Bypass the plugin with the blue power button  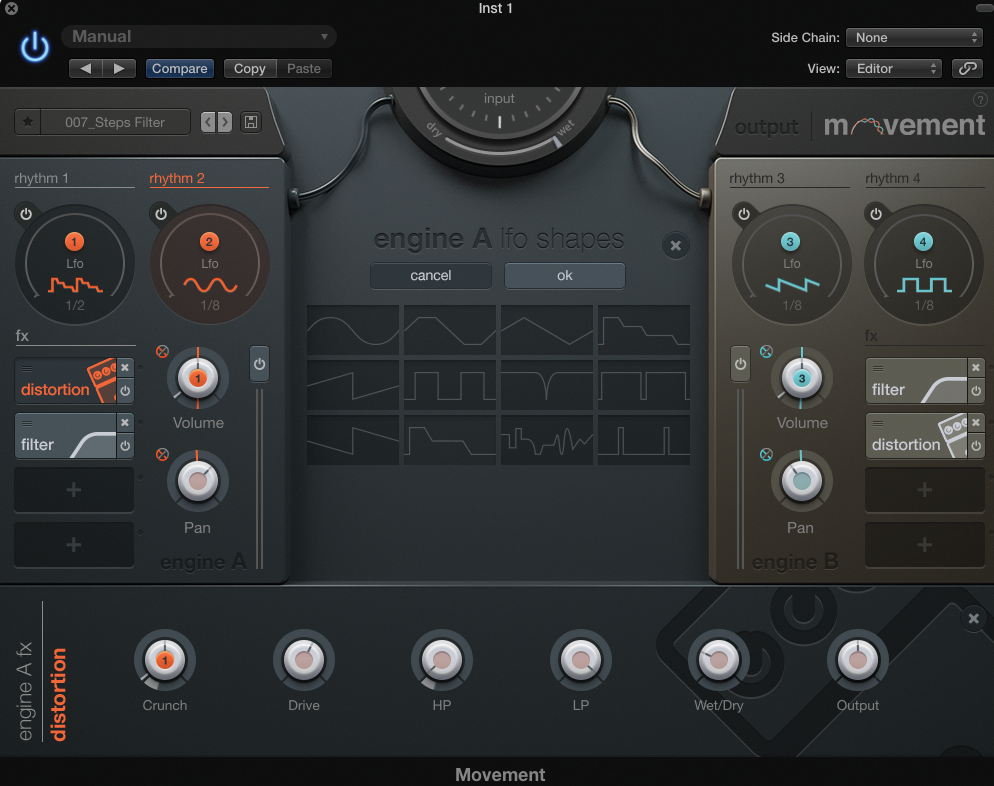pos(35,48)
